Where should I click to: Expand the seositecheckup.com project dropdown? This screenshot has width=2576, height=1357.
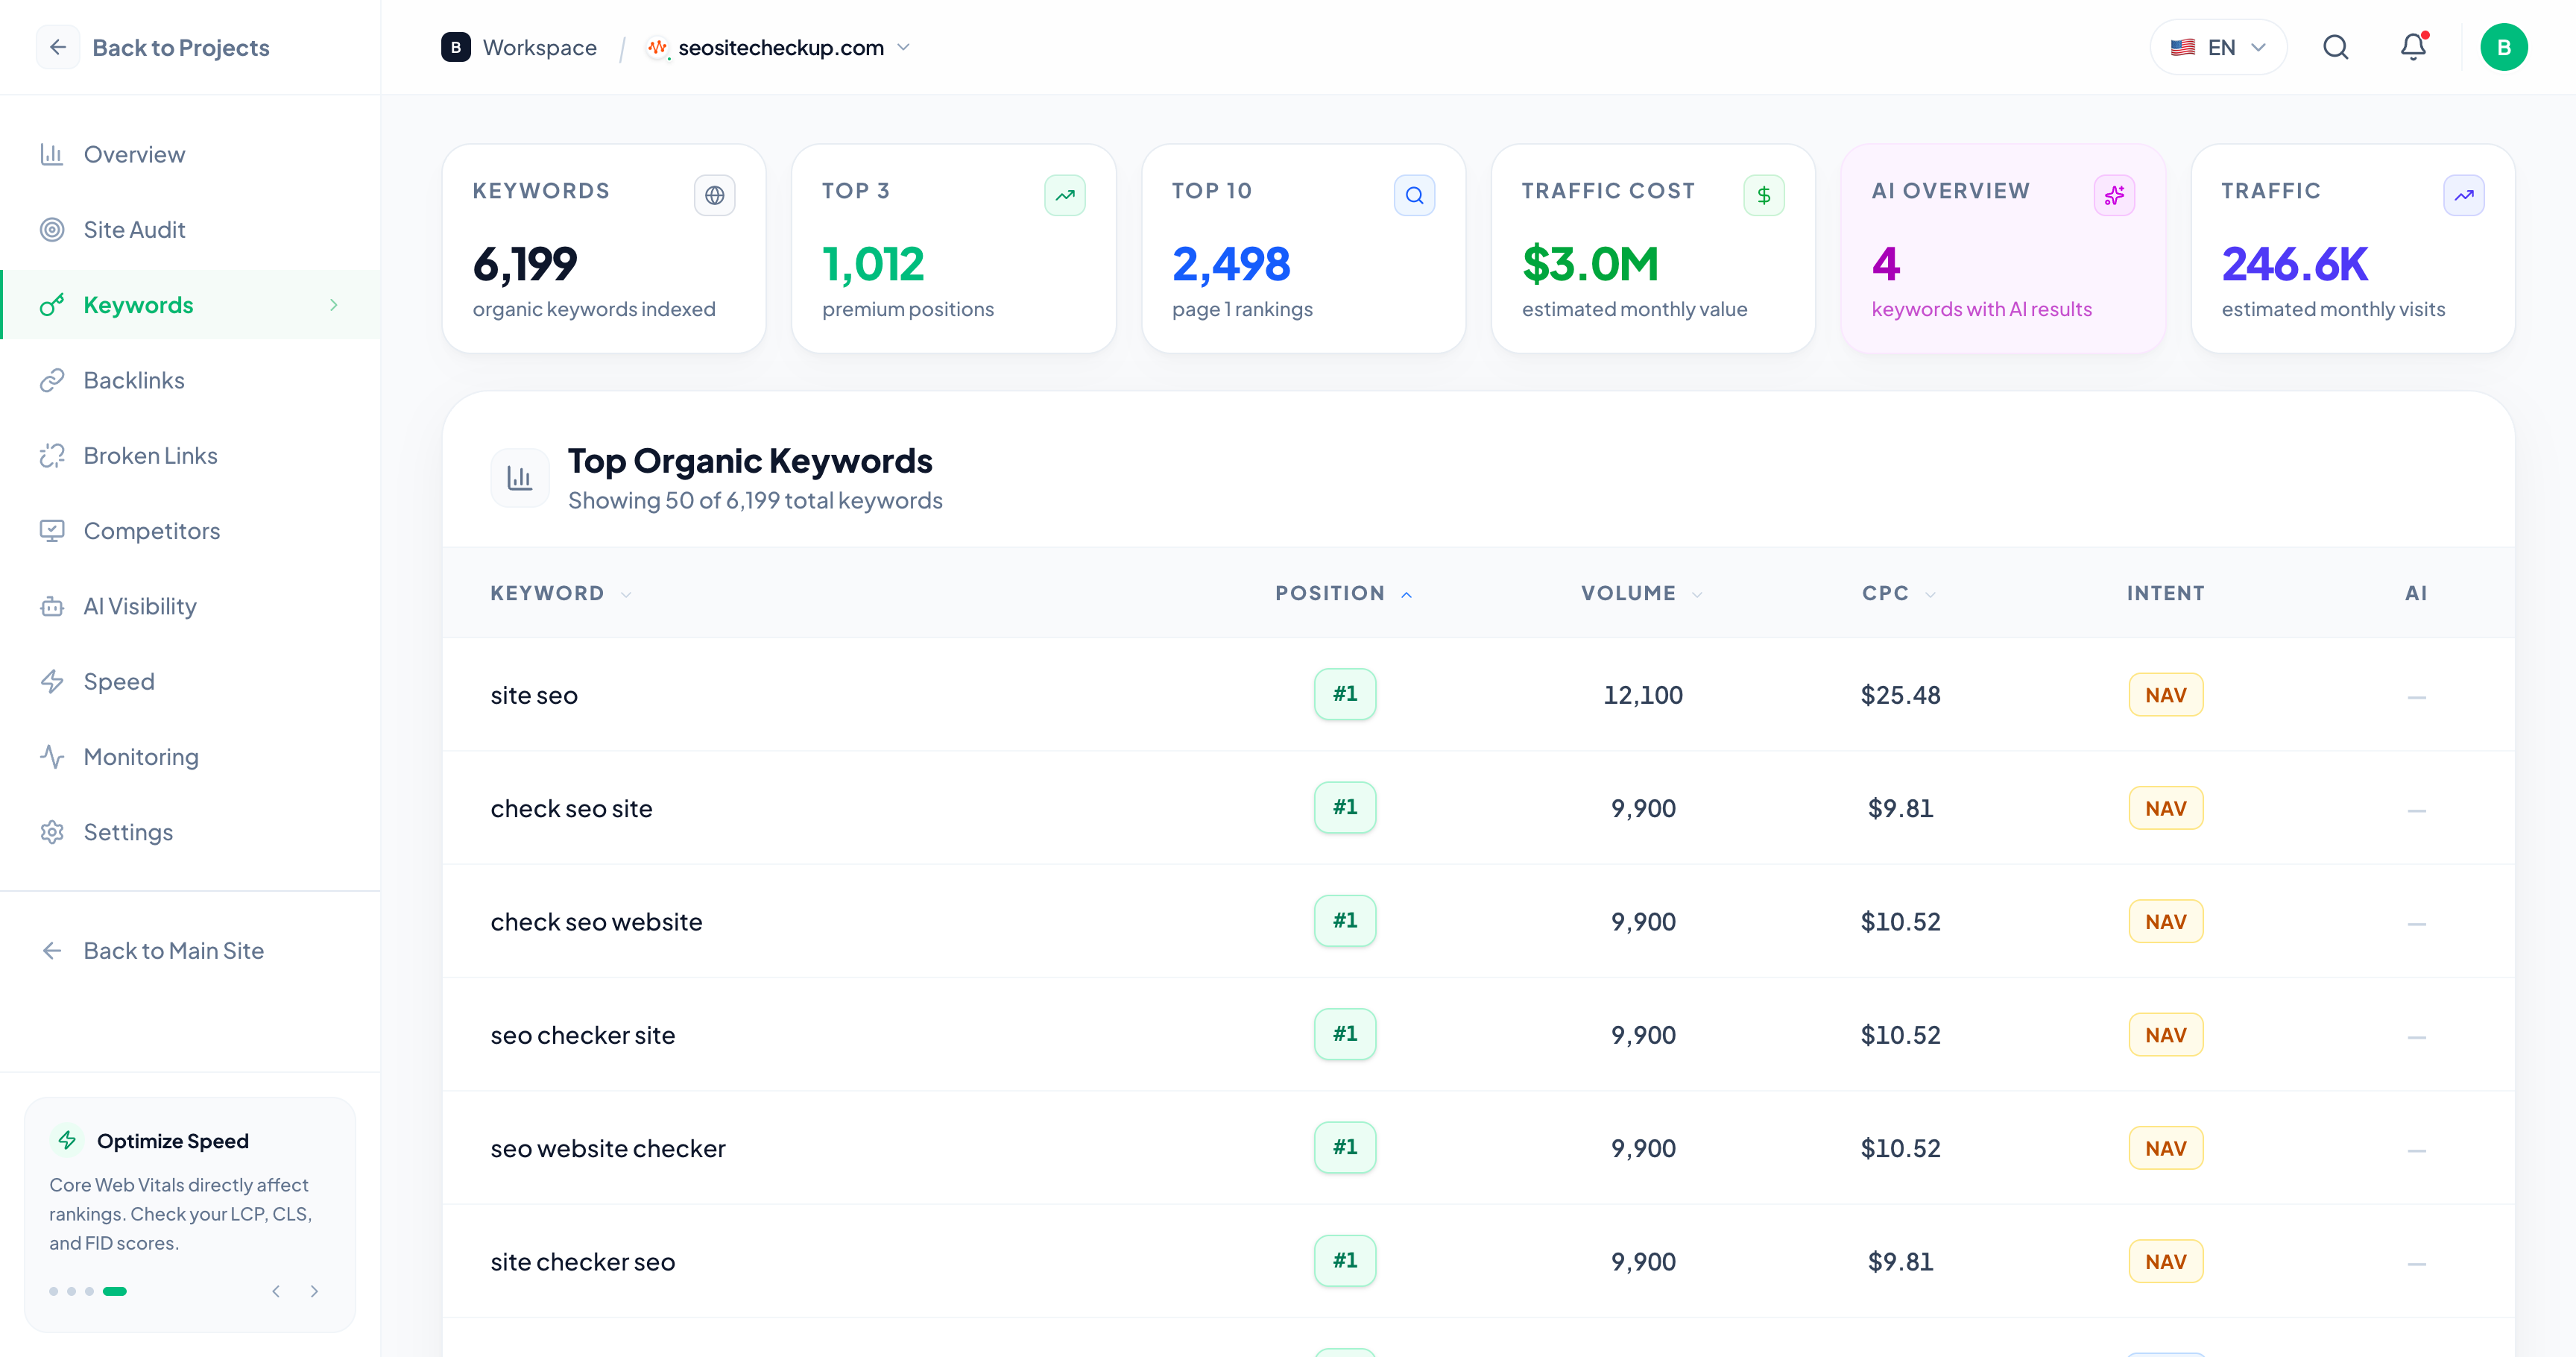pos(903,47)
